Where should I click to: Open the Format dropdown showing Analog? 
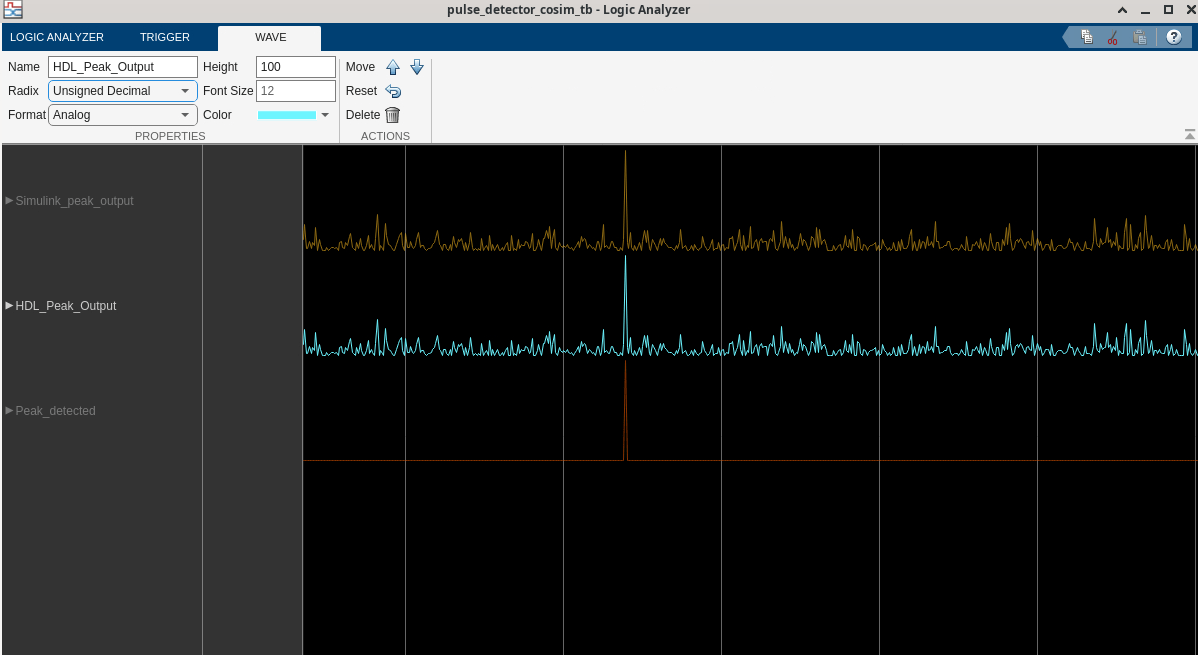(x=122, y=115)
